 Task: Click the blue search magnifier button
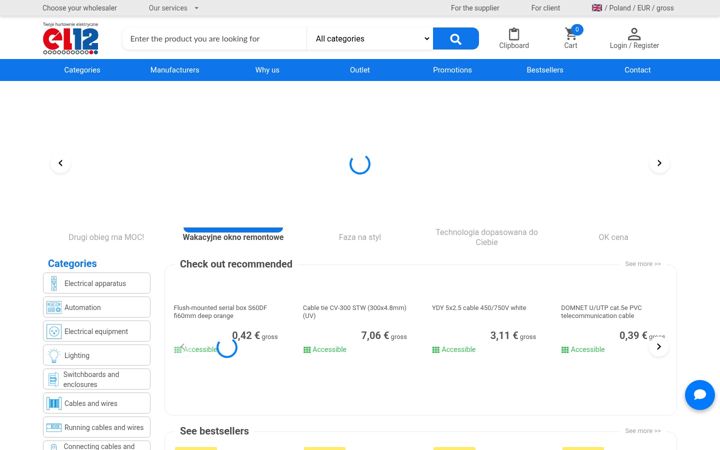click(x=456, y=39)
